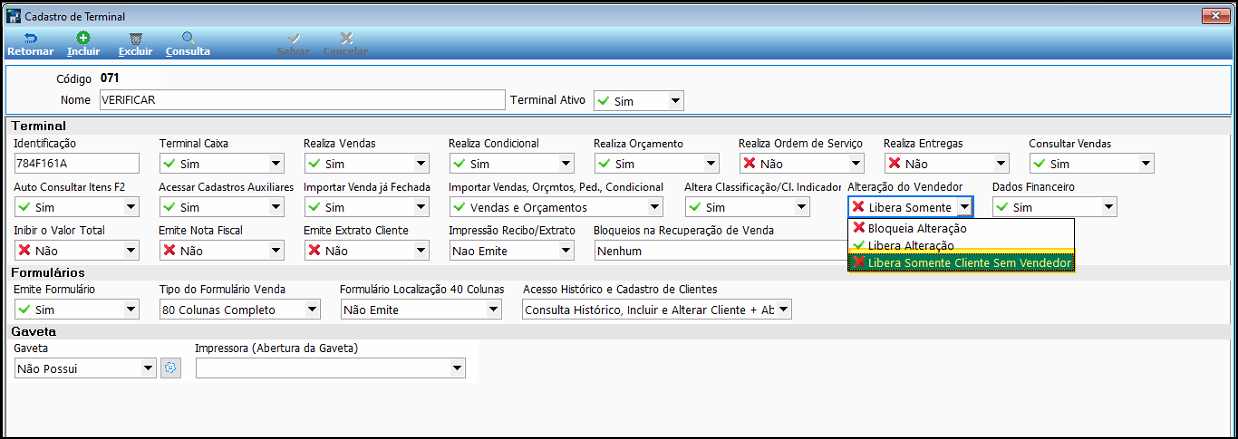Click the Código value 071
Viewport: 1238px width, 439px height.
(110, 77)
